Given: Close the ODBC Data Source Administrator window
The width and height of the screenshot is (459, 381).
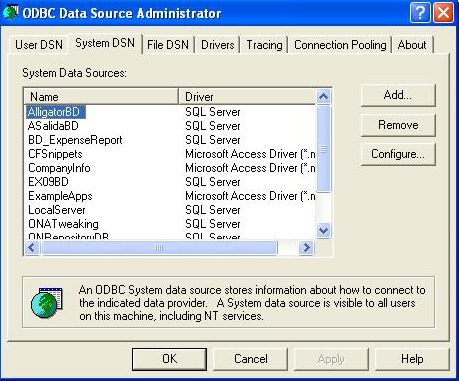Looking at the screenshot, I should pyautogui.click(x=443, y=13).
